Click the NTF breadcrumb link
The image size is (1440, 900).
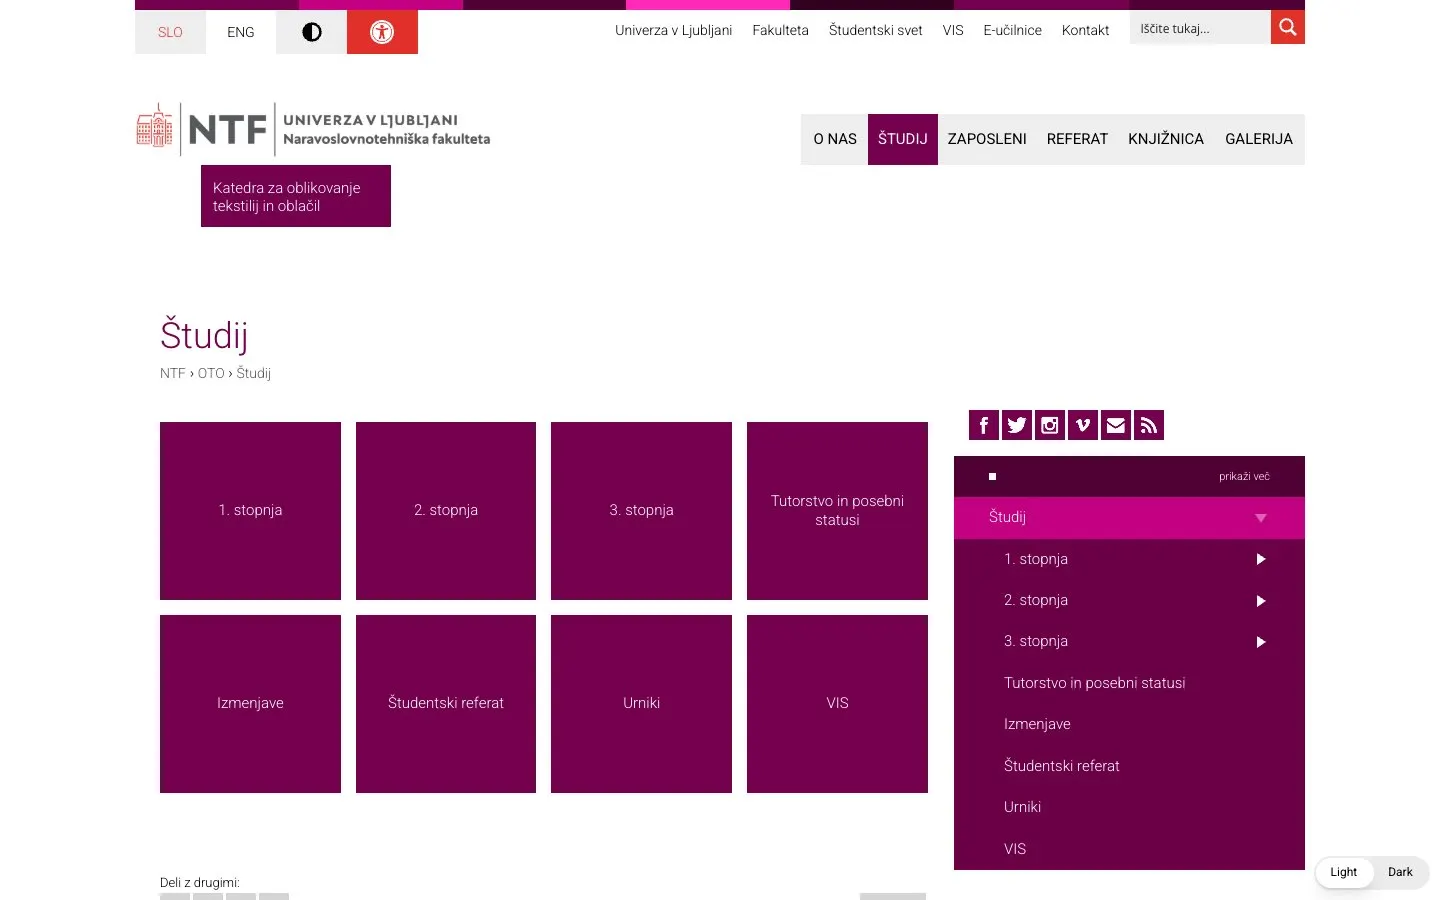click(x=172, y=373)
